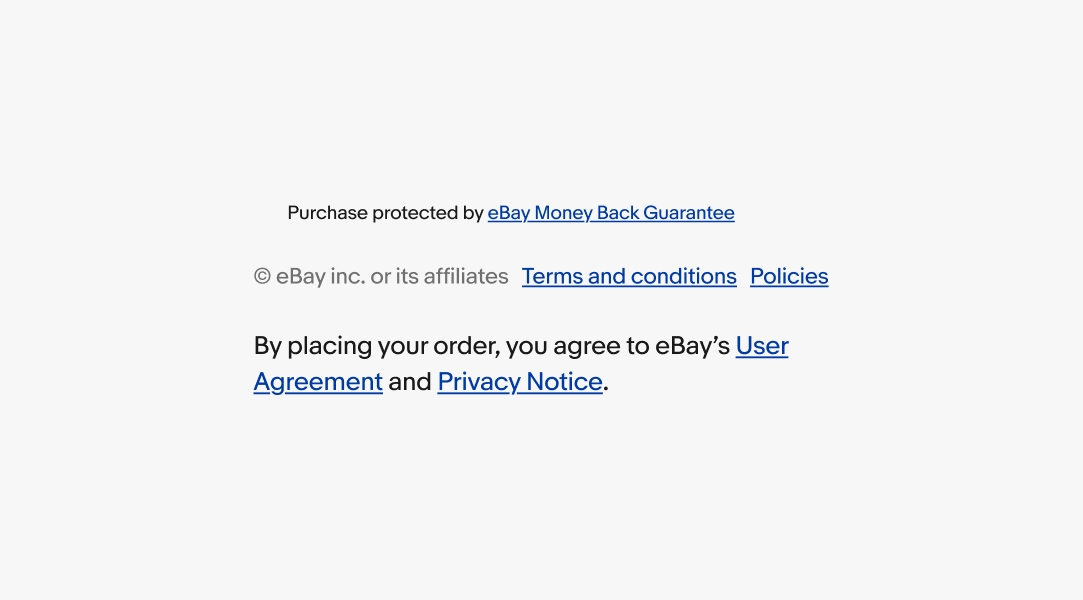Open Privacy Notice after the word and
Image resolution: width=1083 pixels, height=600 pixels.
519,381
